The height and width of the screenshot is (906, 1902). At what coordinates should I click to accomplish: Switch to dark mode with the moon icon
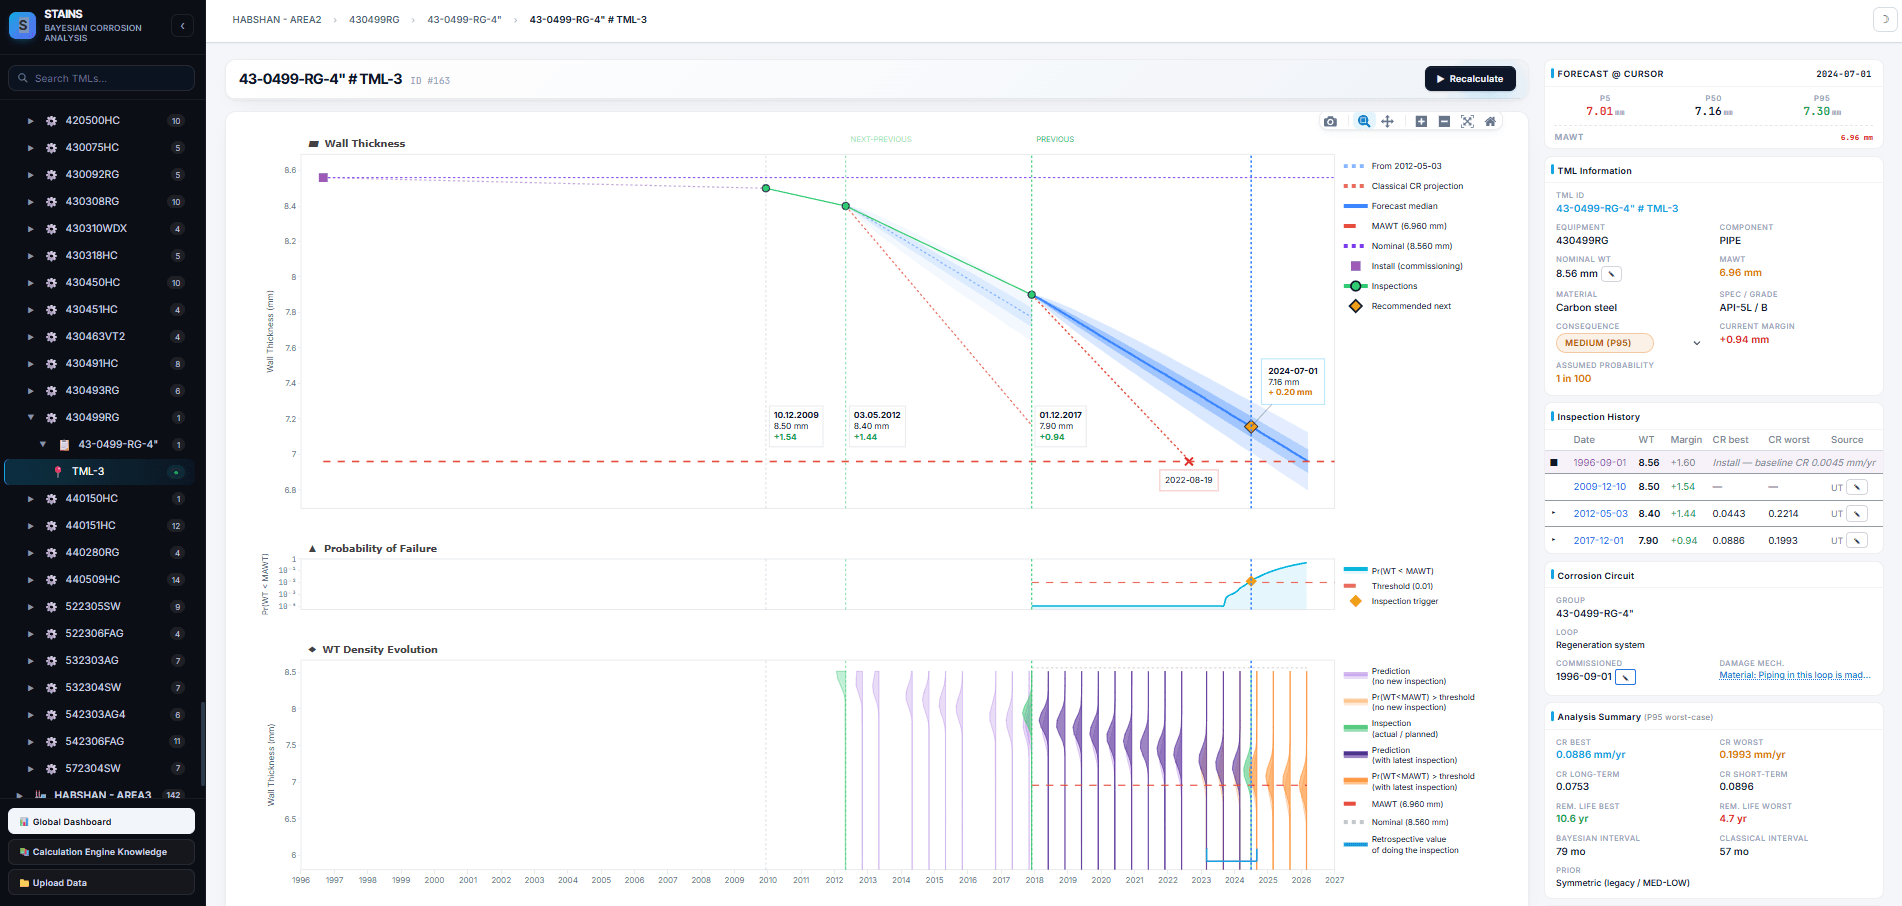[1885, 19]
